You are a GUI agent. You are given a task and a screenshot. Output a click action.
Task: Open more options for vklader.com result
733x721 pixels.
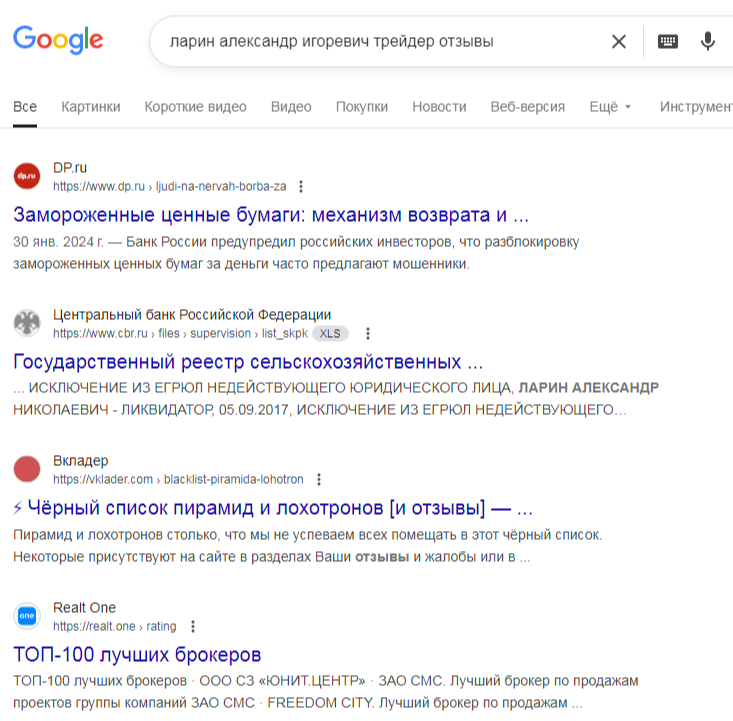tap(319, 479)
